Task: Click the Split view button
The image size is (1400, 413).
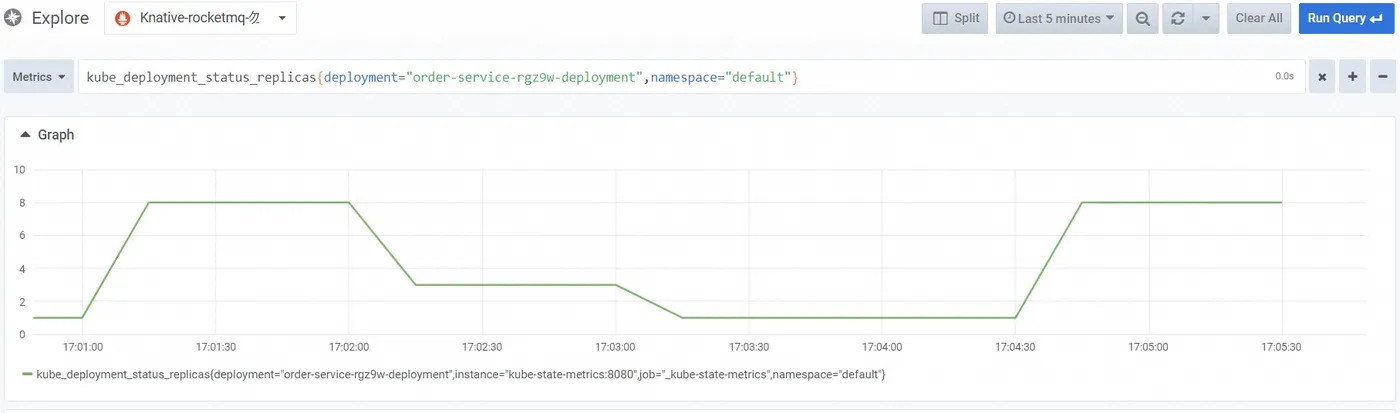Action: (955, 18)
